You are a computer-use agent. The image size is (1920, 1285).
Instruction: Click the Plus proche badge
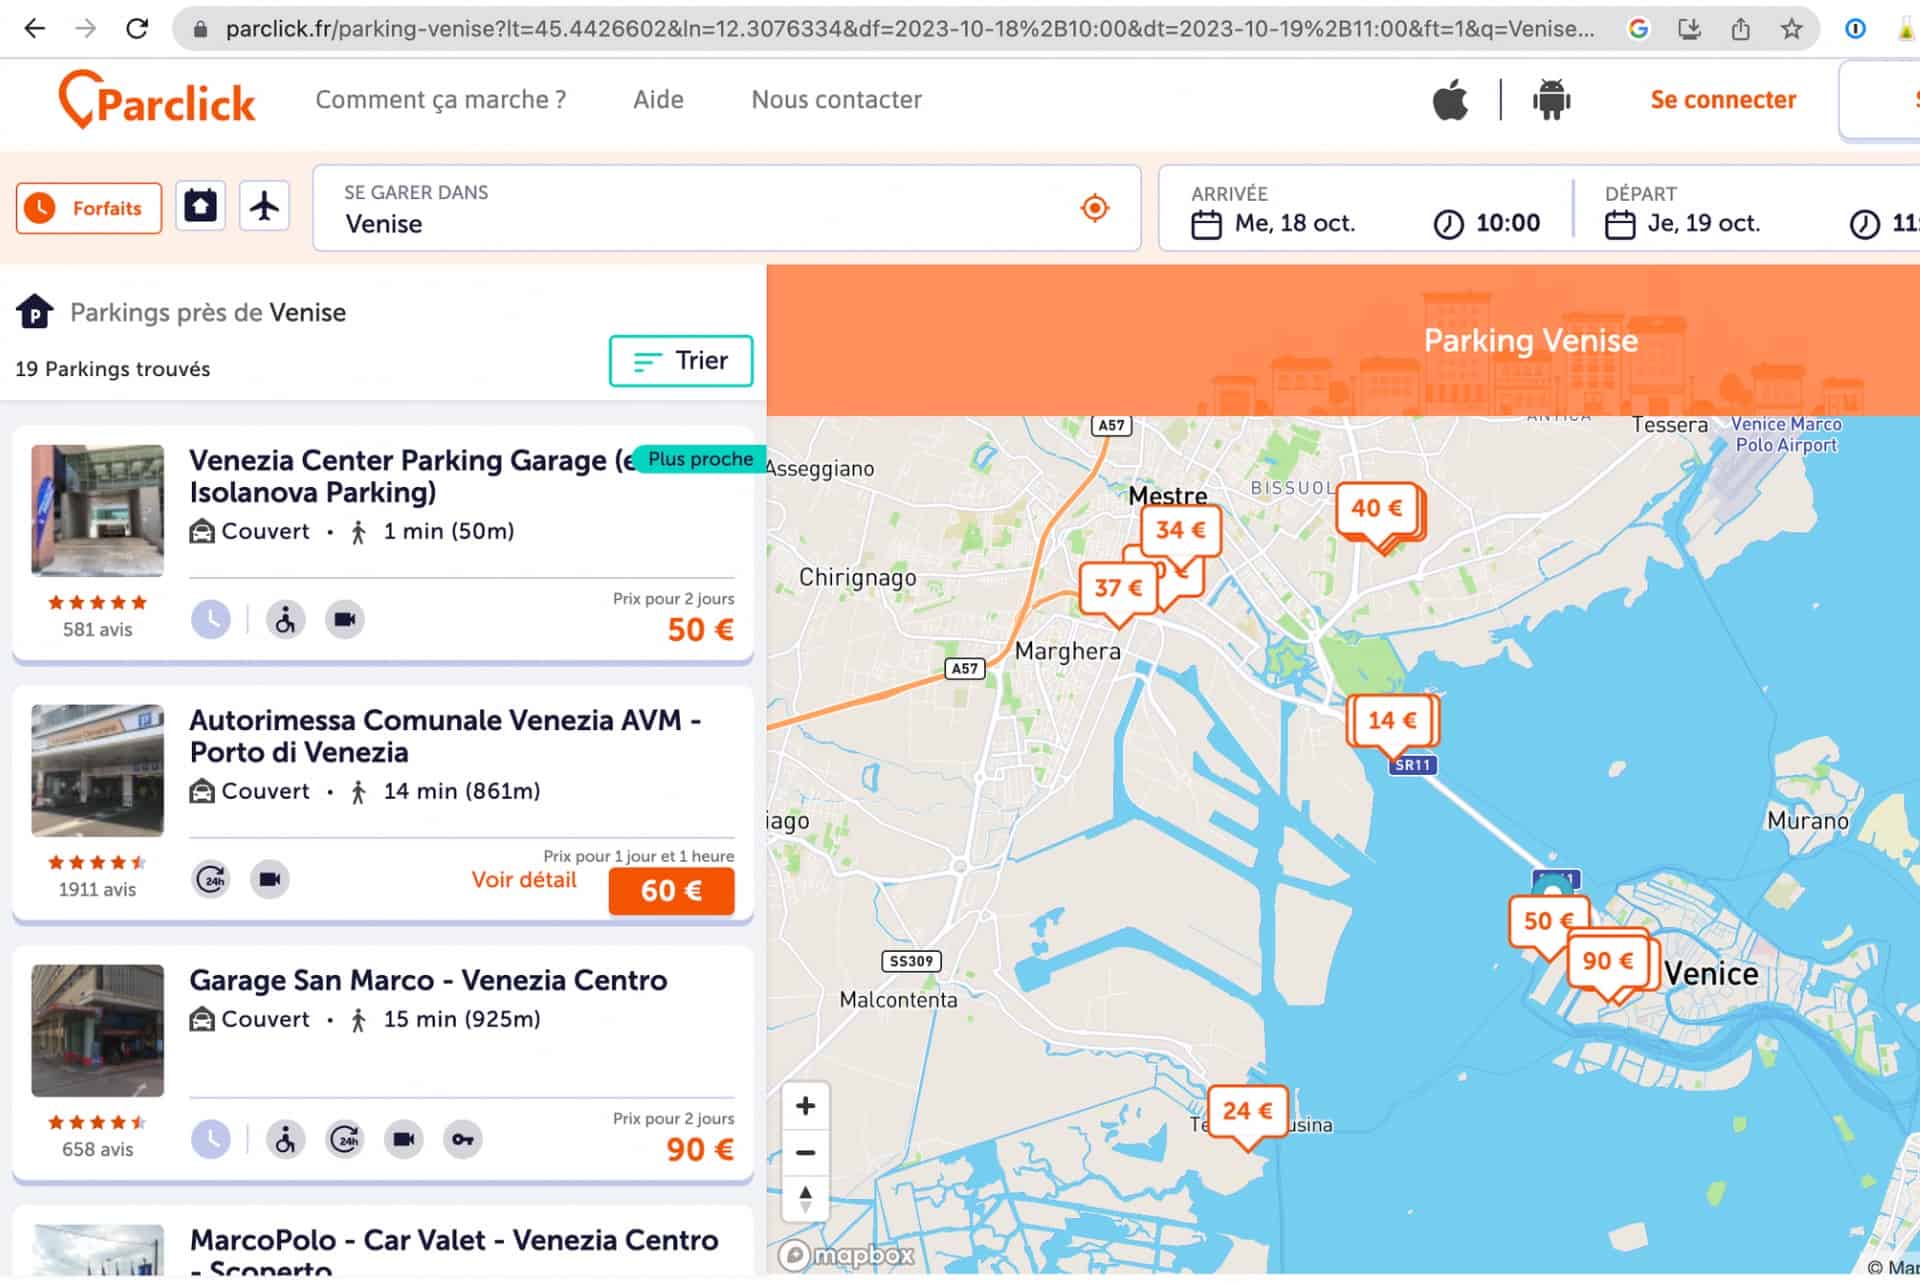click(700, 459)
